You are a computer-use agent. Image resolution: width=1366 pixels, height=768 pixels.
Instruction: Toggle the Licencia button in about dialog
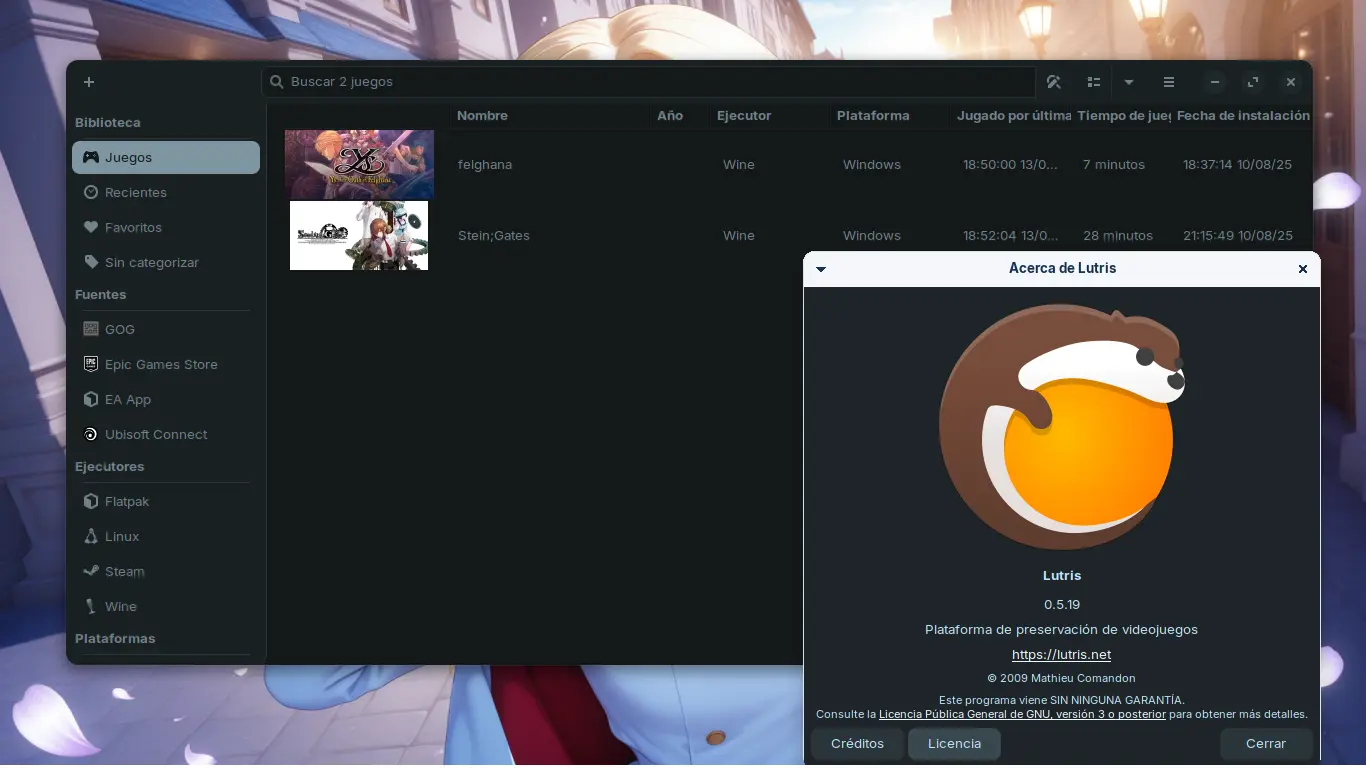(954, 744)
